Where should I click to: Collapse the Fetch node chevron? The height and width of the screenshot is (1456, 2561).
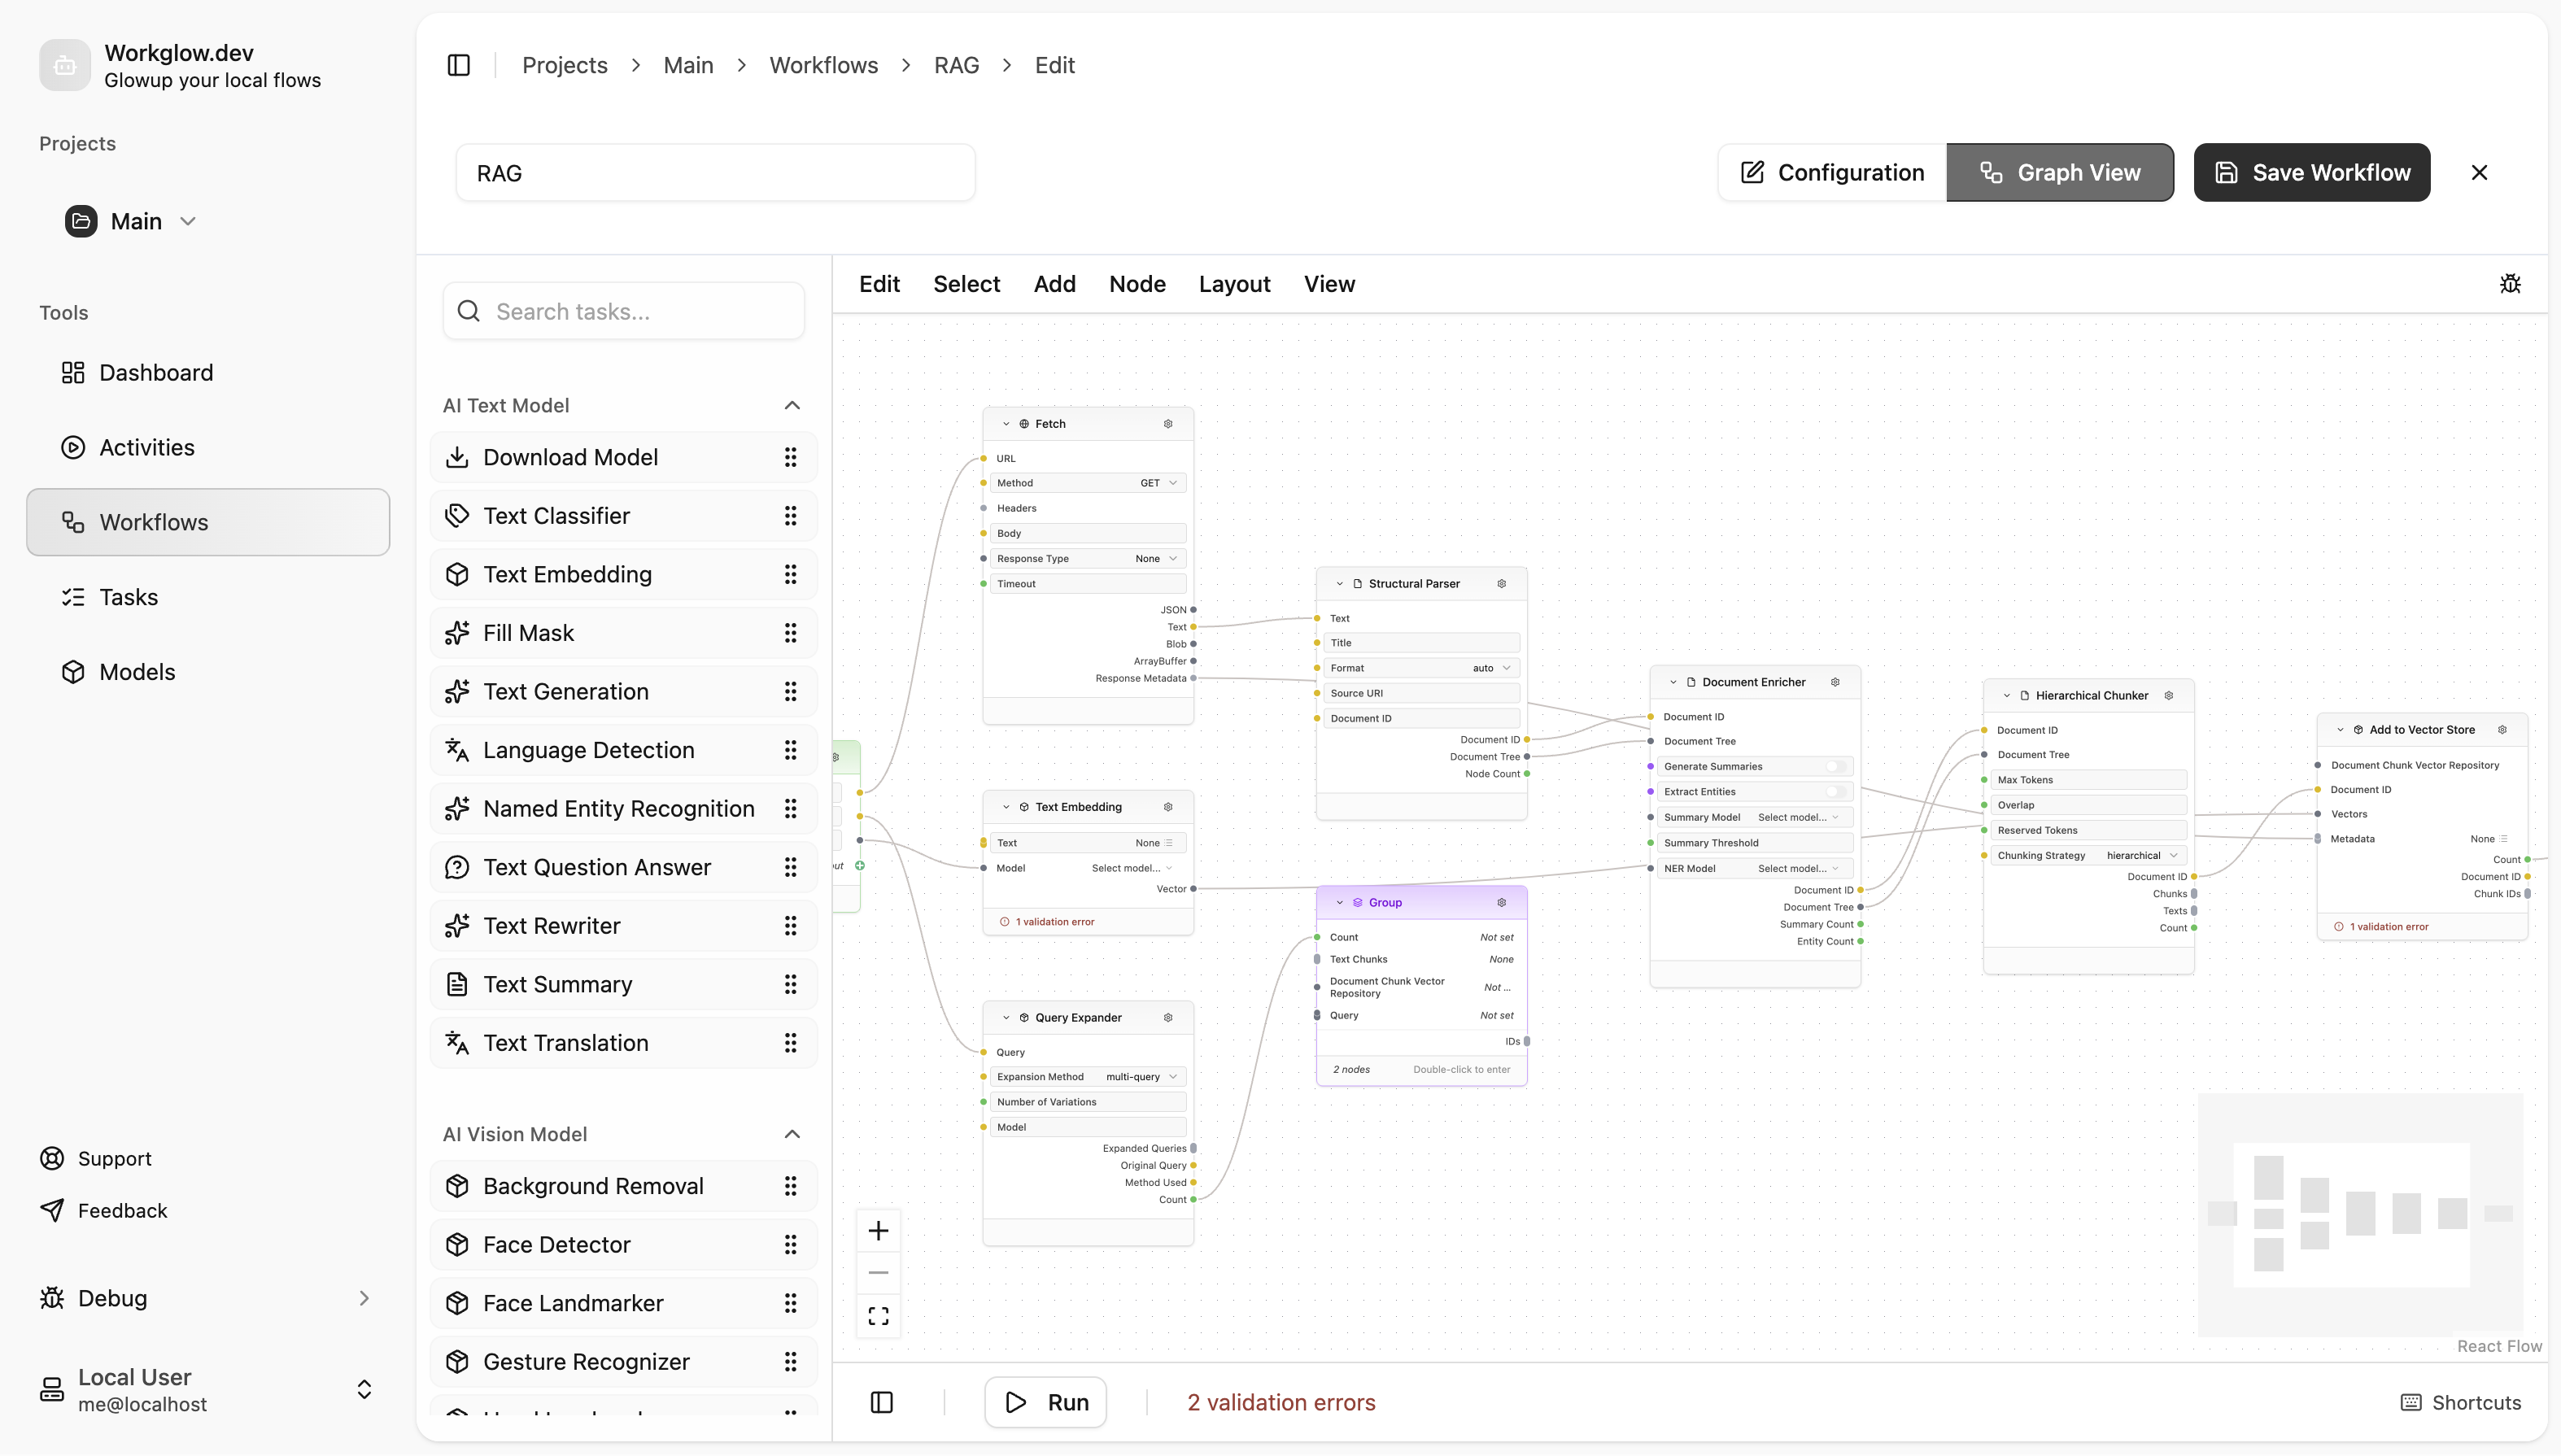point(1006,424)
